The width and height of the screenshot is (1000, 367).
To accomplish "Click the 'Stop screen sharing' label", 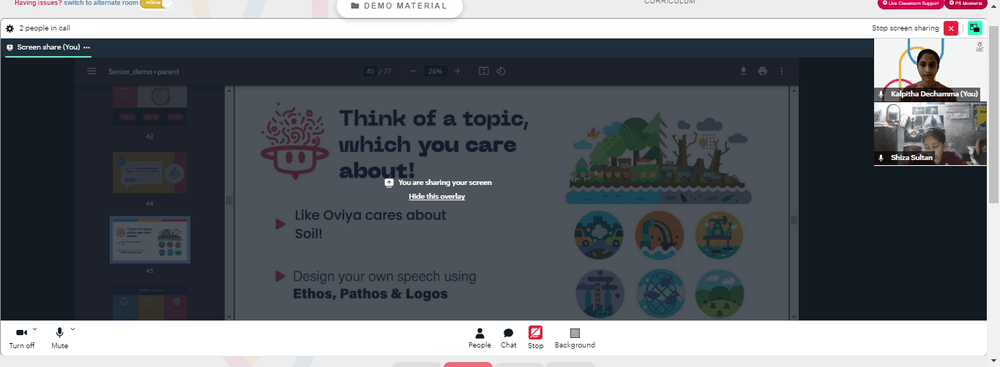I will (905, 28).
